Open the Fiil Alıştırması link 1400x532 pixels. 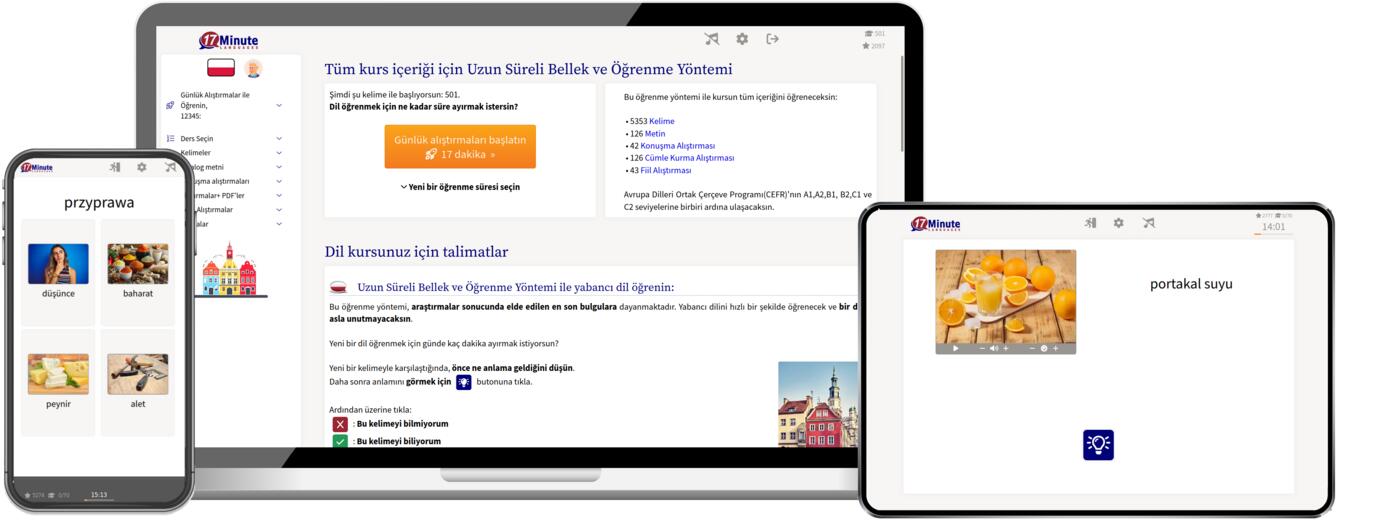point(666,170)
